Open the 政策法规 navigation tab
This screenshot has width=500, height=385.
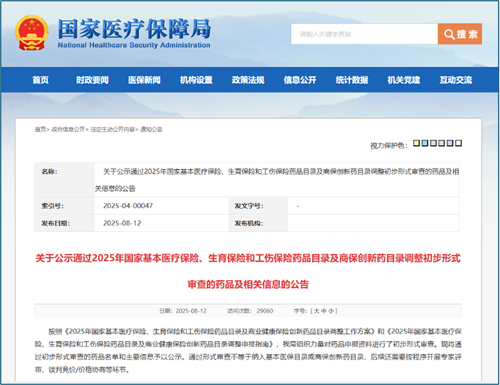pyautogui.click(x=248, y=80)
